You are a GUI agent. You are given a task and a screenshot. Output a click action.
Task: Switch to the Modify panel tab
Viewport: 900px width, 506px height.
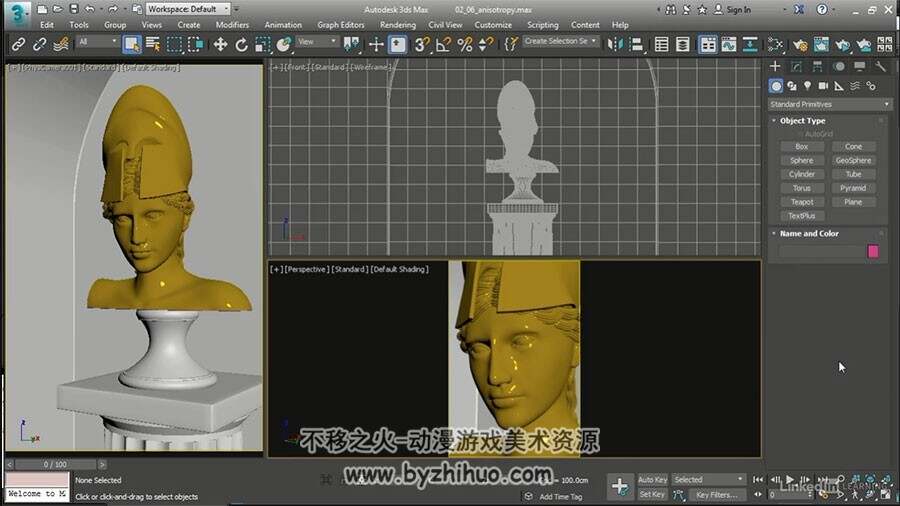point(796,67)
